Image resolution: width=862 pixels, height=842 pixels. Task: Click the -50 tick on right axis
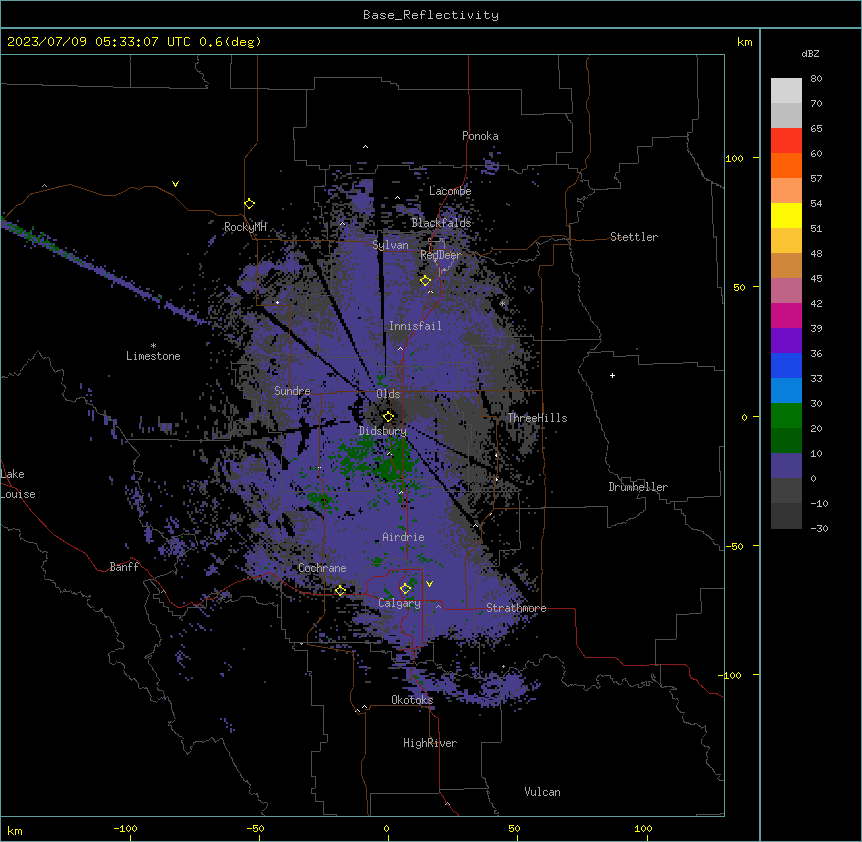pyautogui.click(x=734, y=546)
